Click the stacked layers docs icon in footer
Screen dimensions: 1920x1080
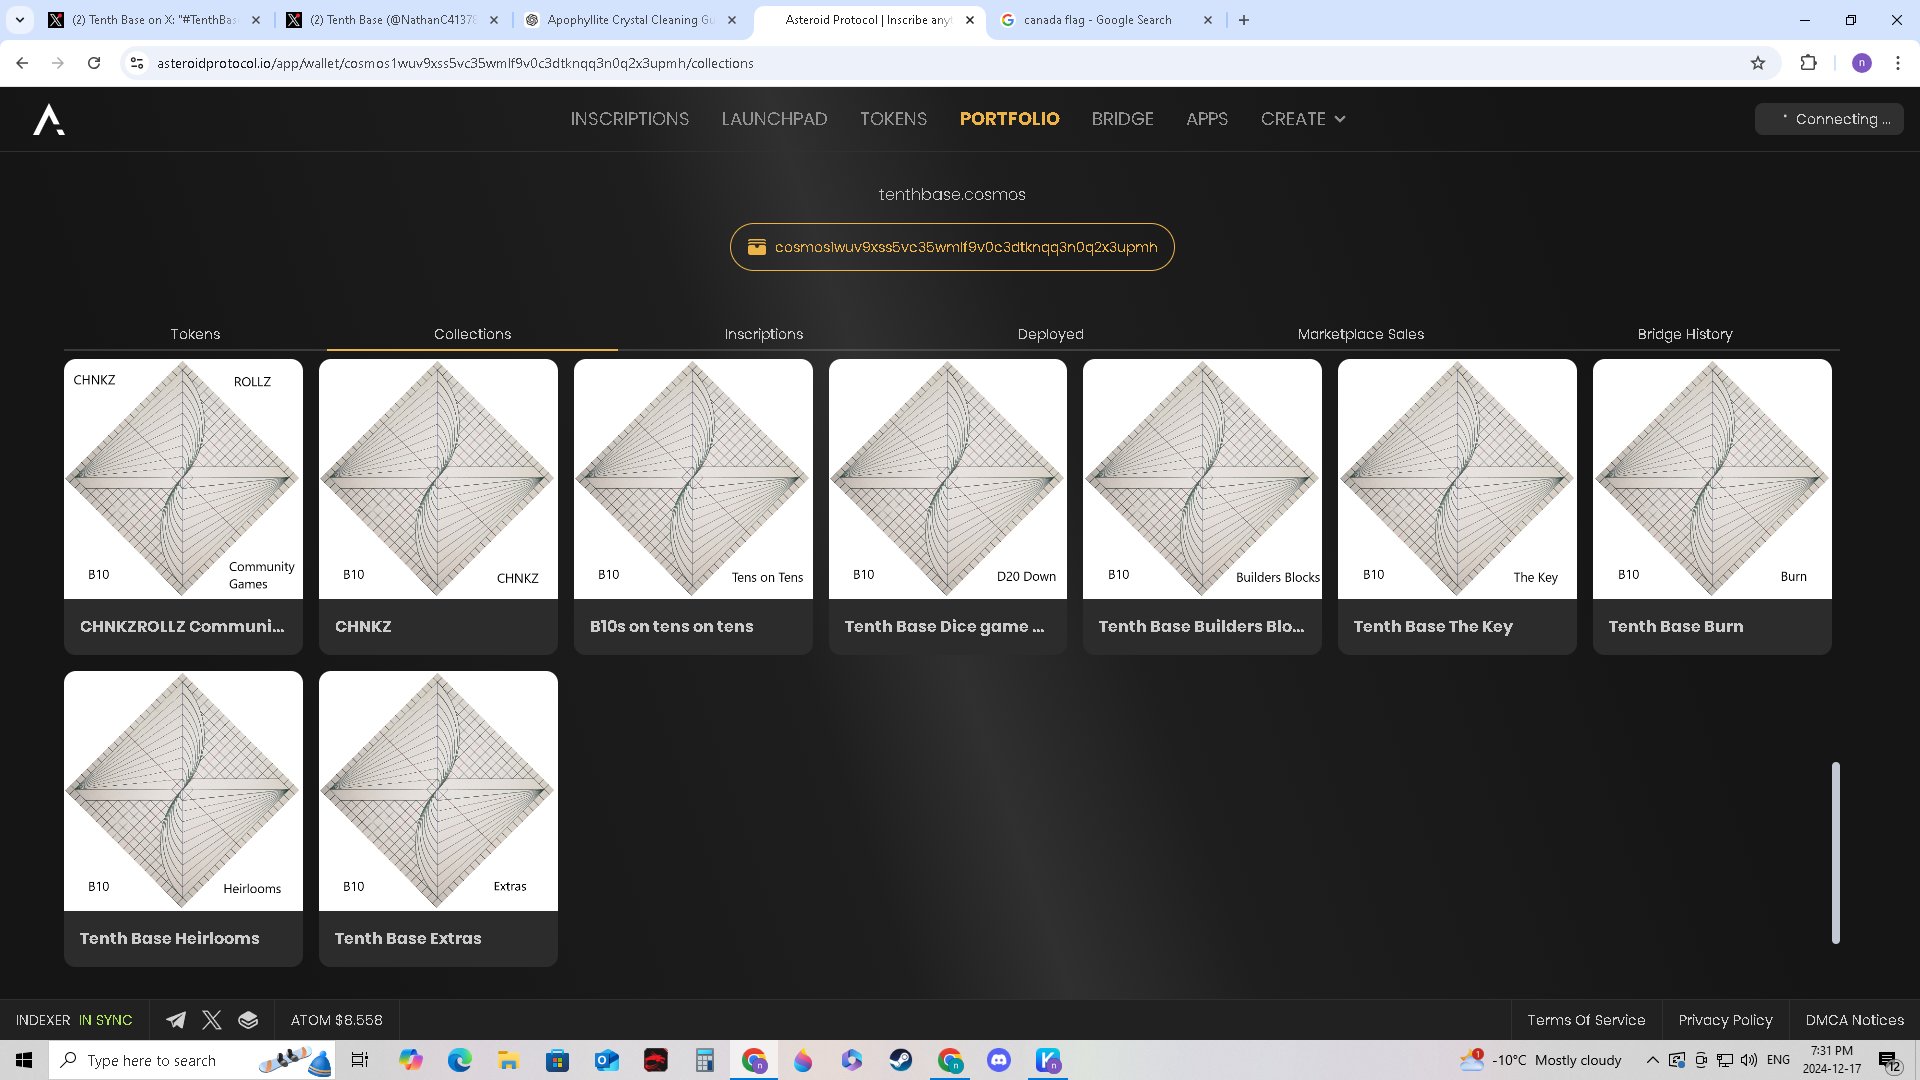(248, 1020)
